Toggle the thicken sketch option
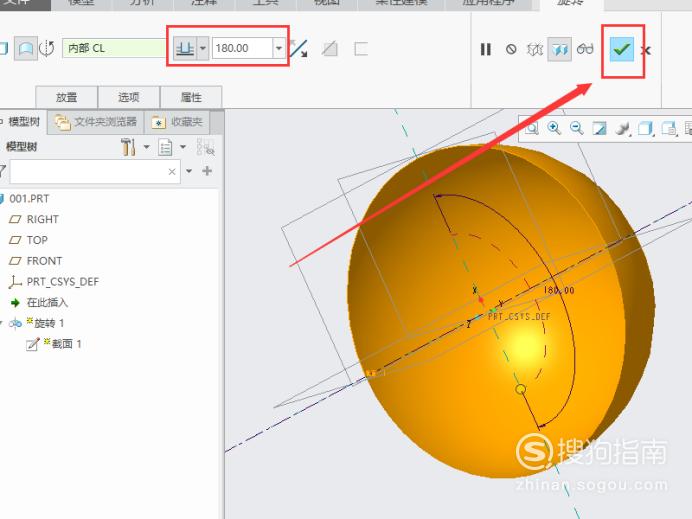Image resolution: width=692 pixels, height=519 pixels. [x=361, y=49]
